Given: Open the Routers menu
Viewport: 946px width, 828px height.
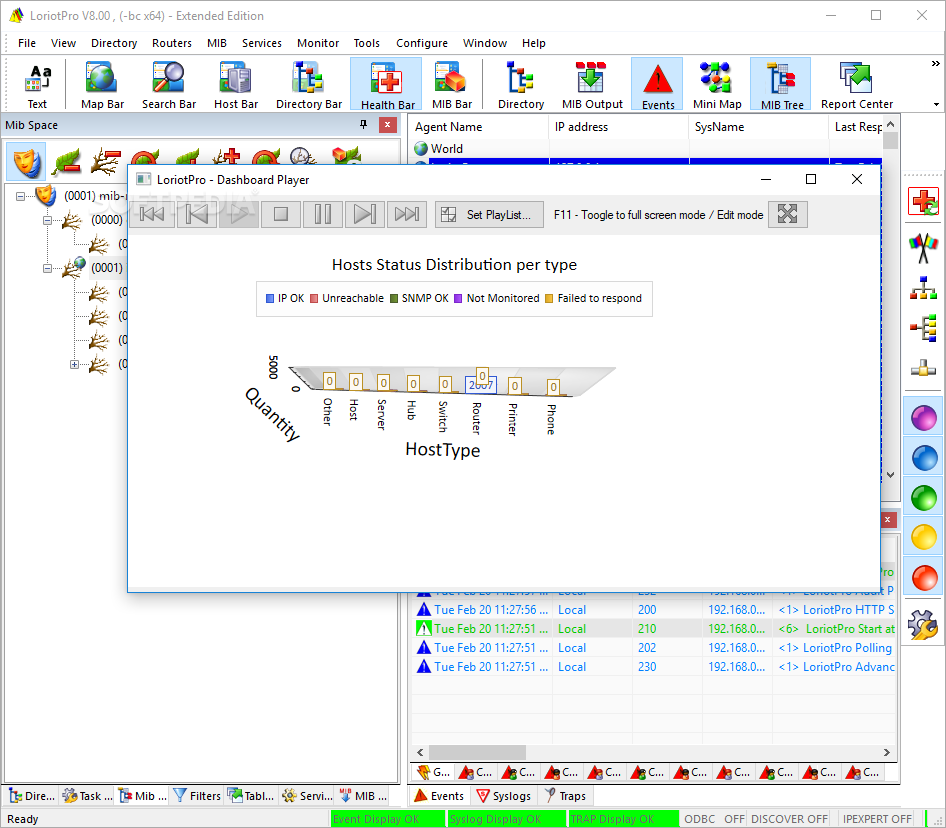Looking at the screenshot, I should 171,43.
